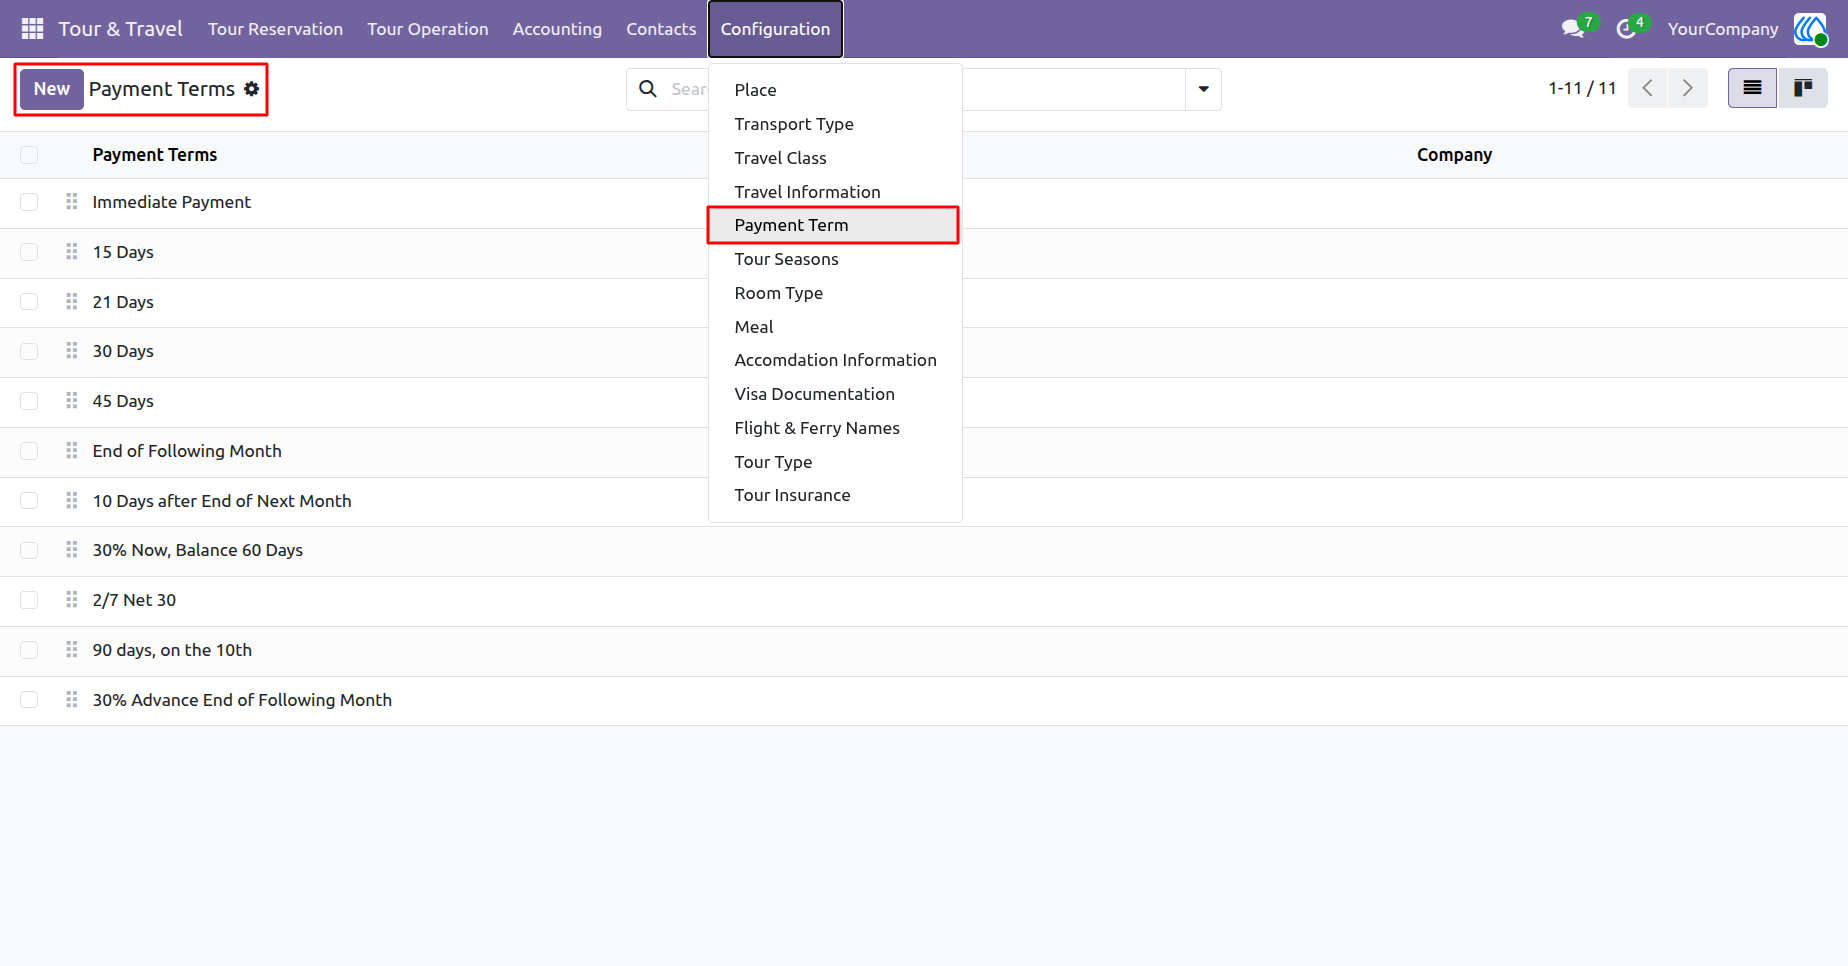The height and width of the screenshot is (966, 1848).
Task: Open the Tour Operation menu
Action: point(427,29)
